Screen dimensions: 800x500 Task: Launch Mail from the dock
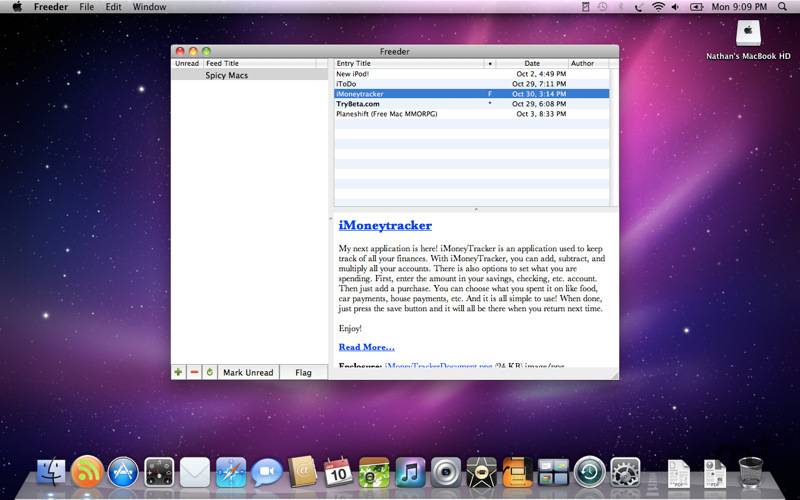(x=194, y=472)
